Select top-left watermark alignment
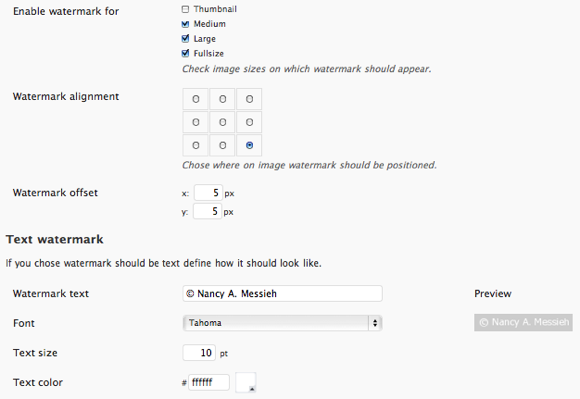The height and width of the screenshot is (399, 580). (x=196, y=99)
